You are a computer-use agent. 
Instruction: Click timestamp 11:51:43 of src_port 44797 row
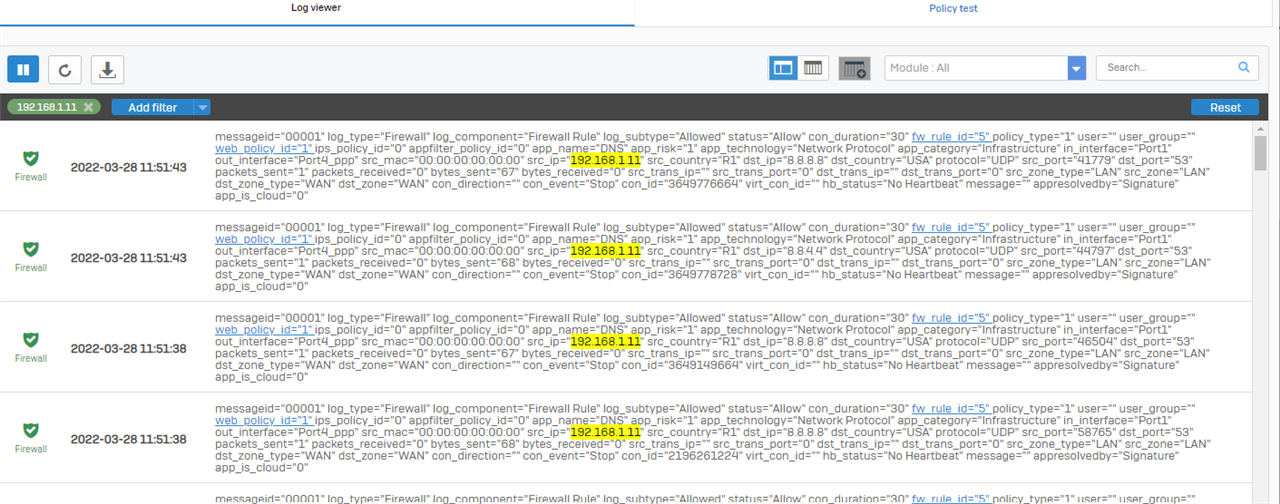pos(128,258)
